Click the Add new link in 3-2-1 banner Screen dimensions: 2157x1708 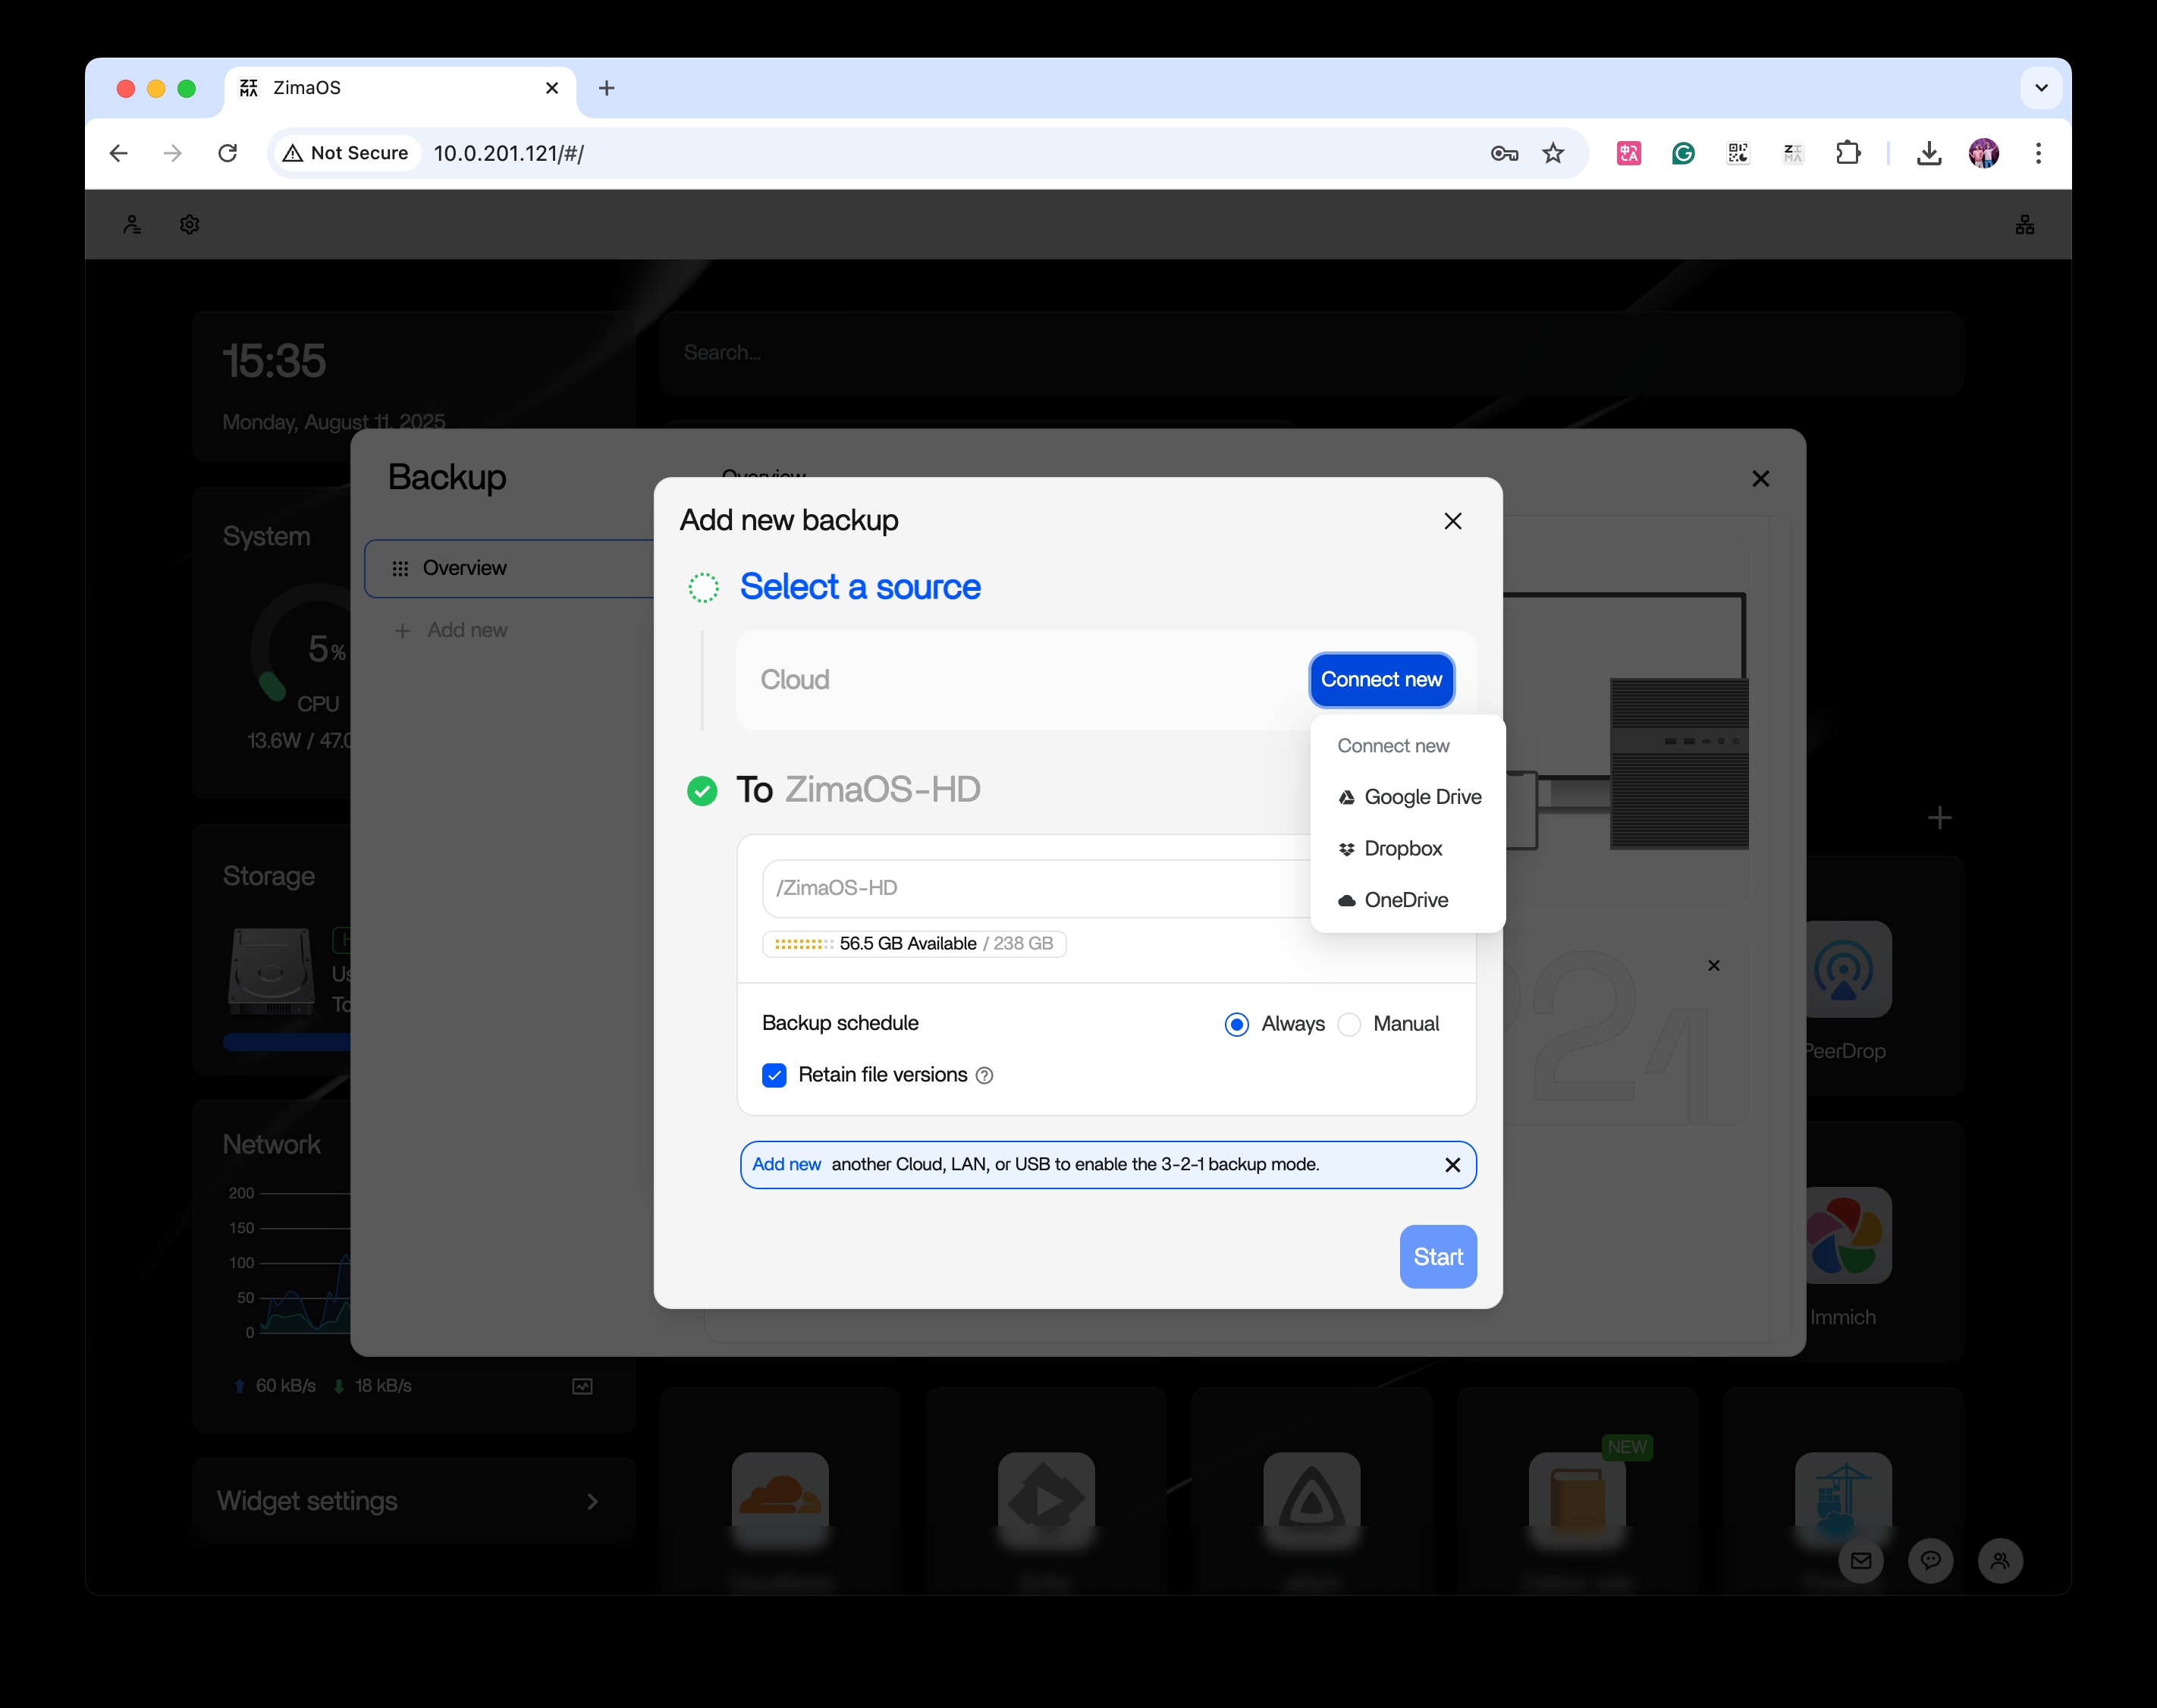coord(786,1165)
